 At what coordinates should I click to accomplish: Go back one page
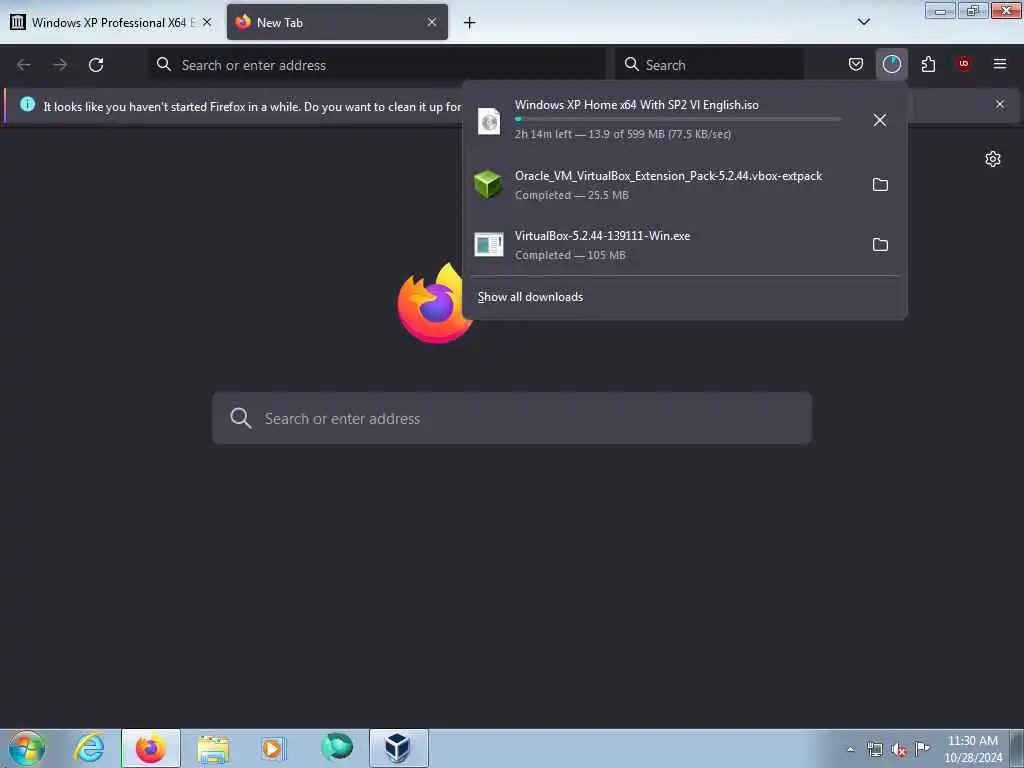24,65
